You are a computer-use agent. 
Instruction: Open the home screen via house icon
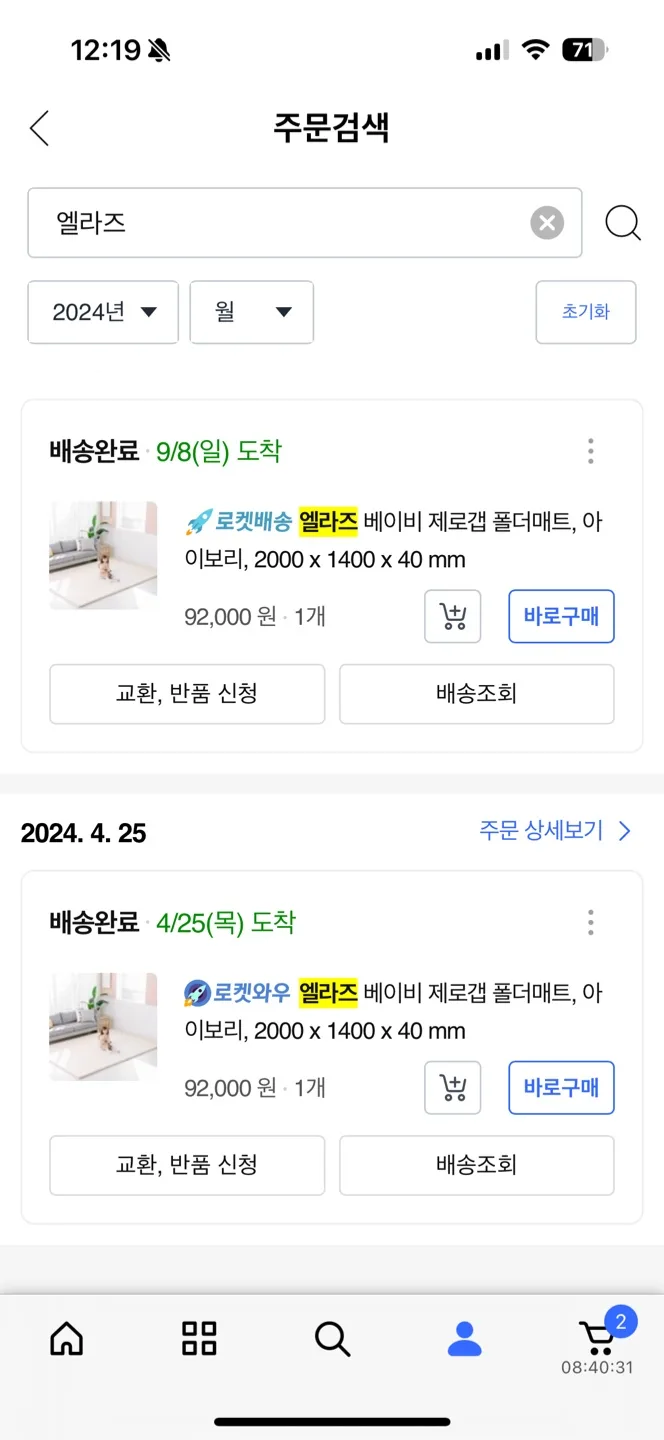[66, 1339]
